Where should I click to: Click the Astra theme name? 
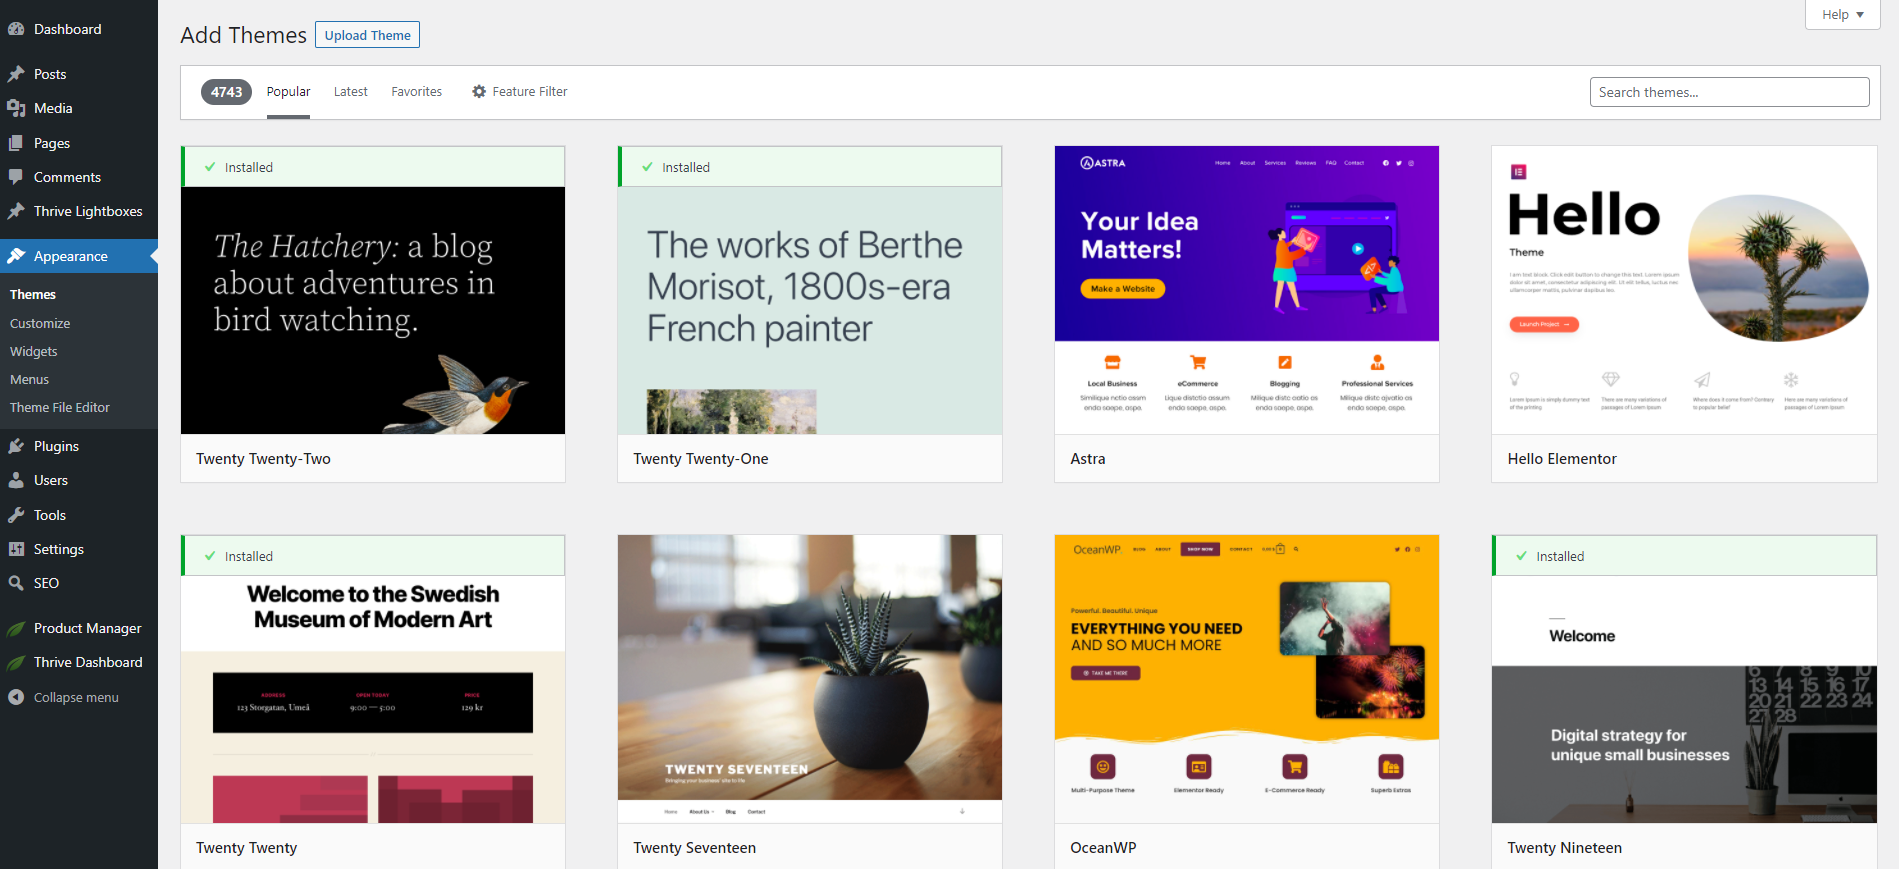pyautogui.click(x=1088, y=459)
